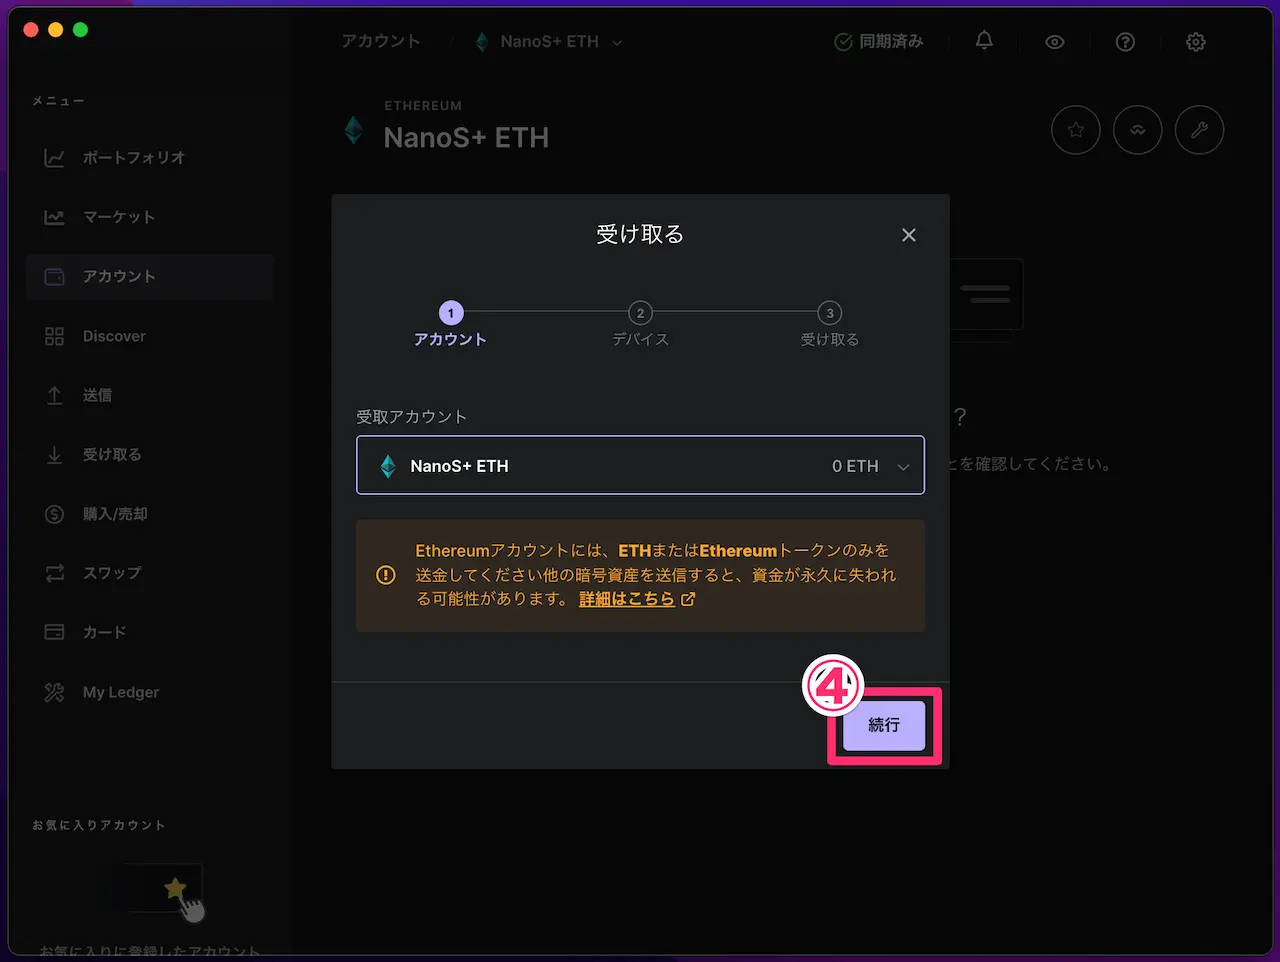The height and width of the screenshot is (962, 1280).
Task: Click the portfolio chart icon
Action: 55,158
